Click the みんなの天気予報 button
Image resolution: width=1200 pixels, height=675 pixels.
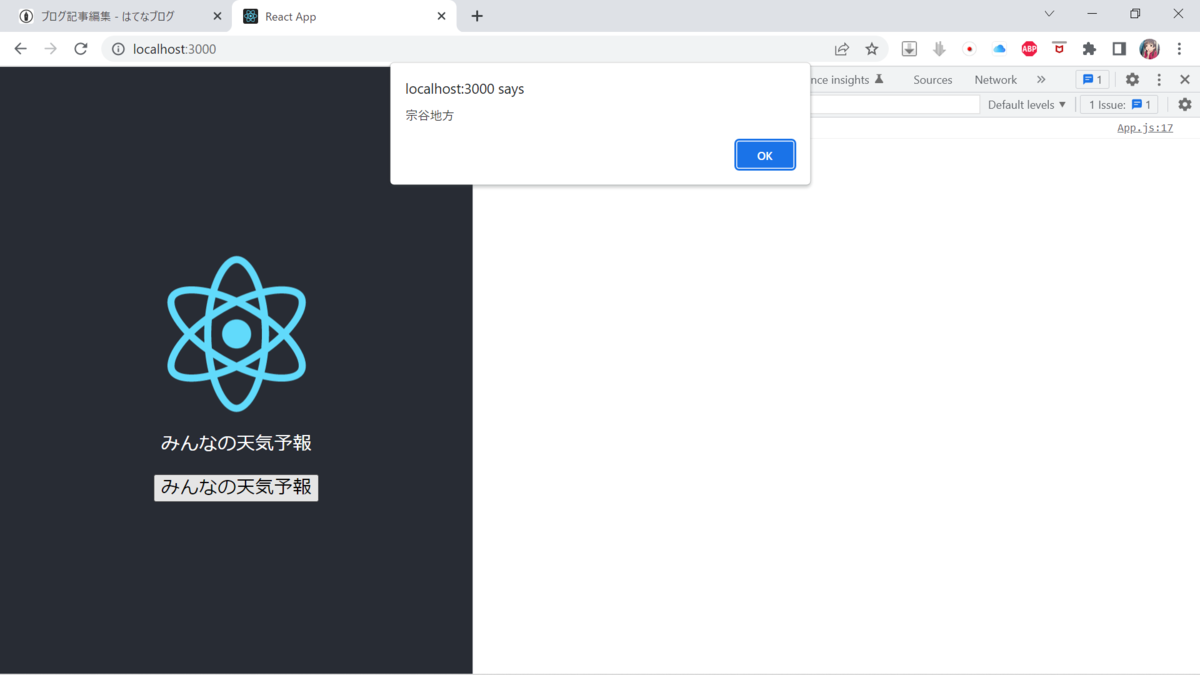pos(236,487)
